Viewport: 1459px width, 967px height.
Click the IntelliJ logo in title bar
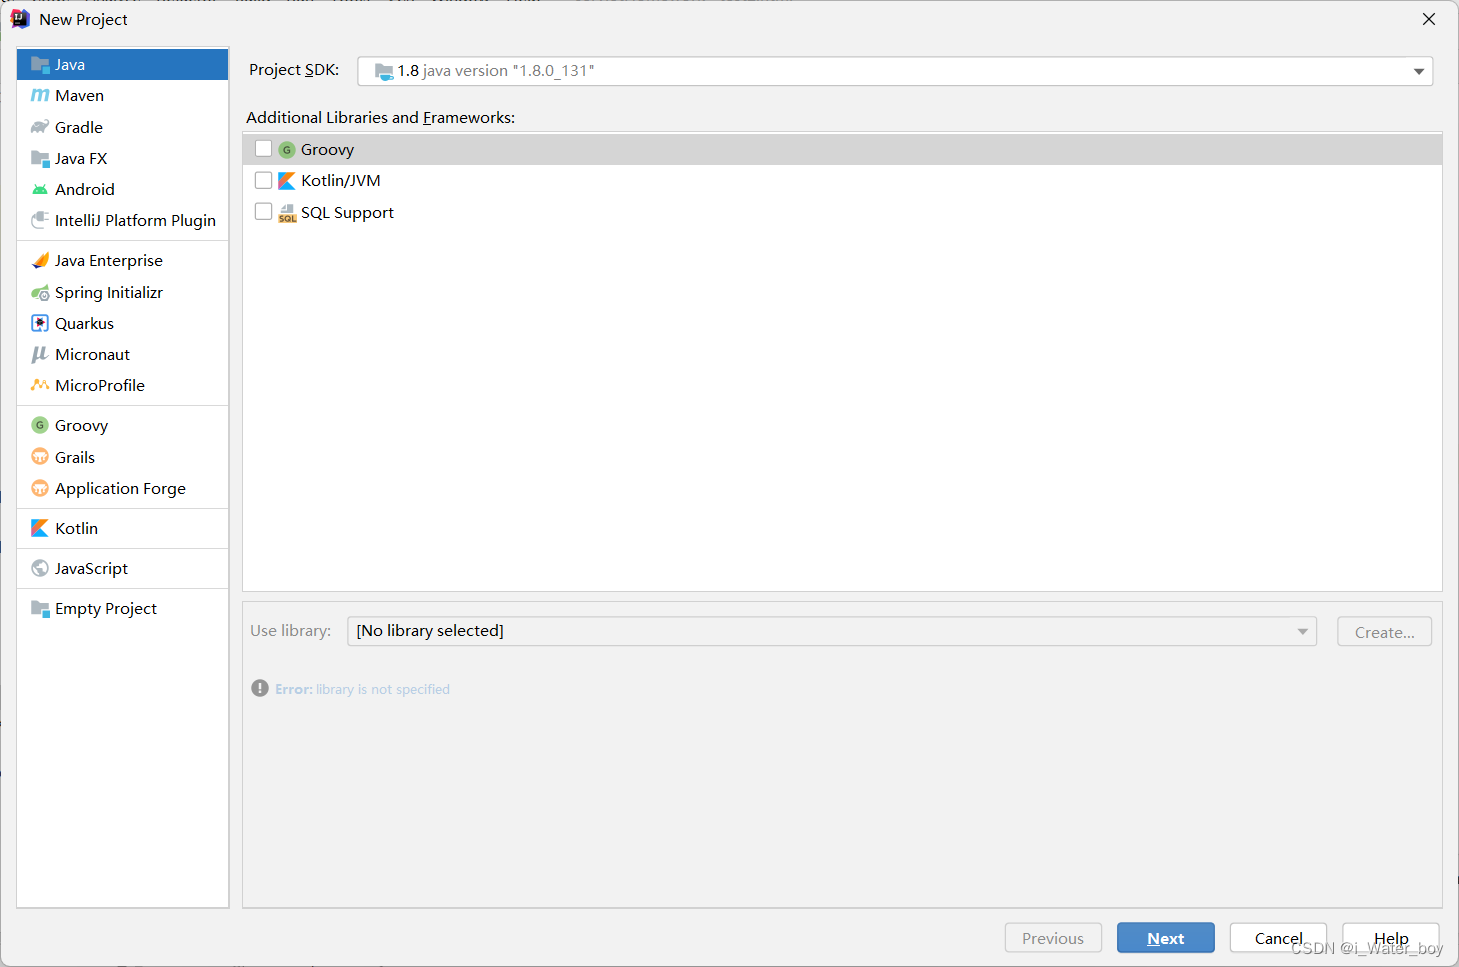pos(20,19)
